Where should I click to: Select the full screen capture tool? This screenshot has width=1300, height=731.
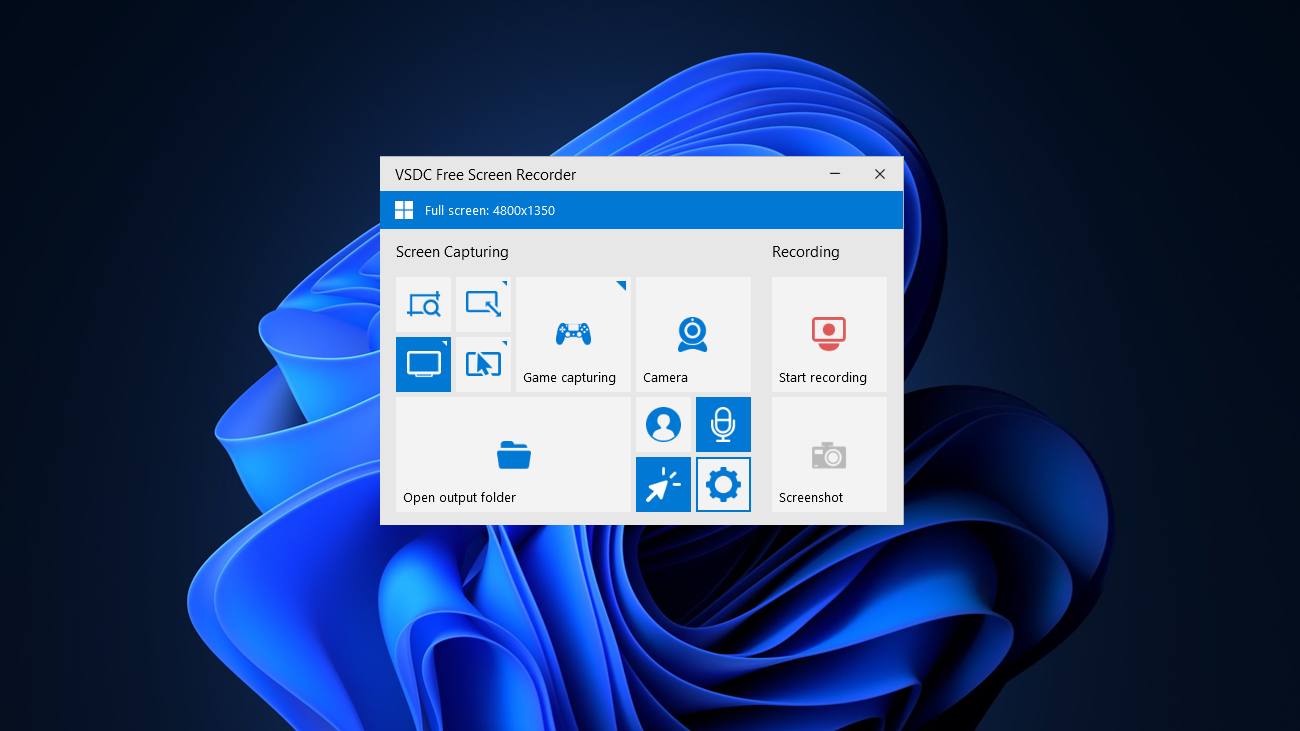tap(423, 364)
